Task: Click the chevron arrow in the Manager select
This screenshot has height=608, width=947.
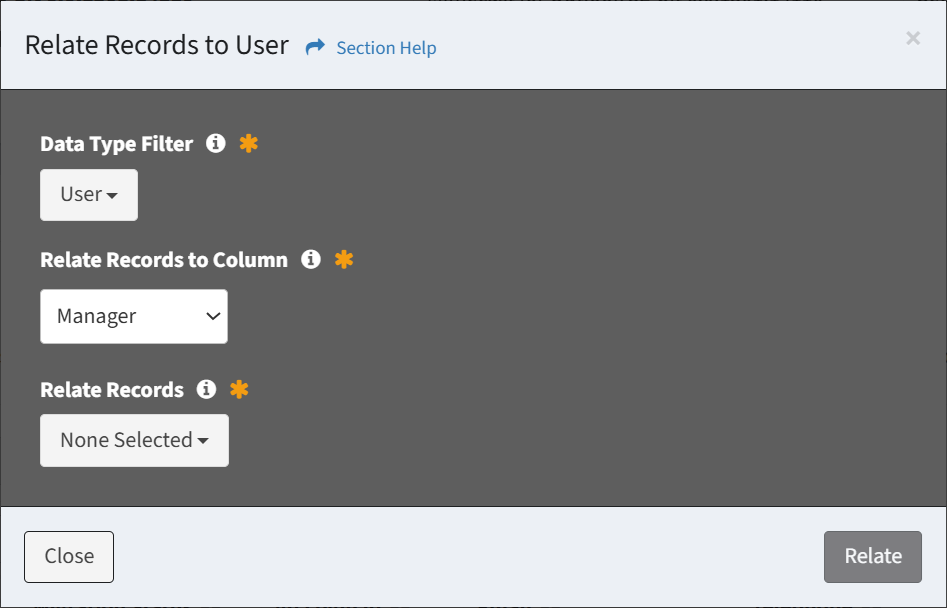Action: 212,317
